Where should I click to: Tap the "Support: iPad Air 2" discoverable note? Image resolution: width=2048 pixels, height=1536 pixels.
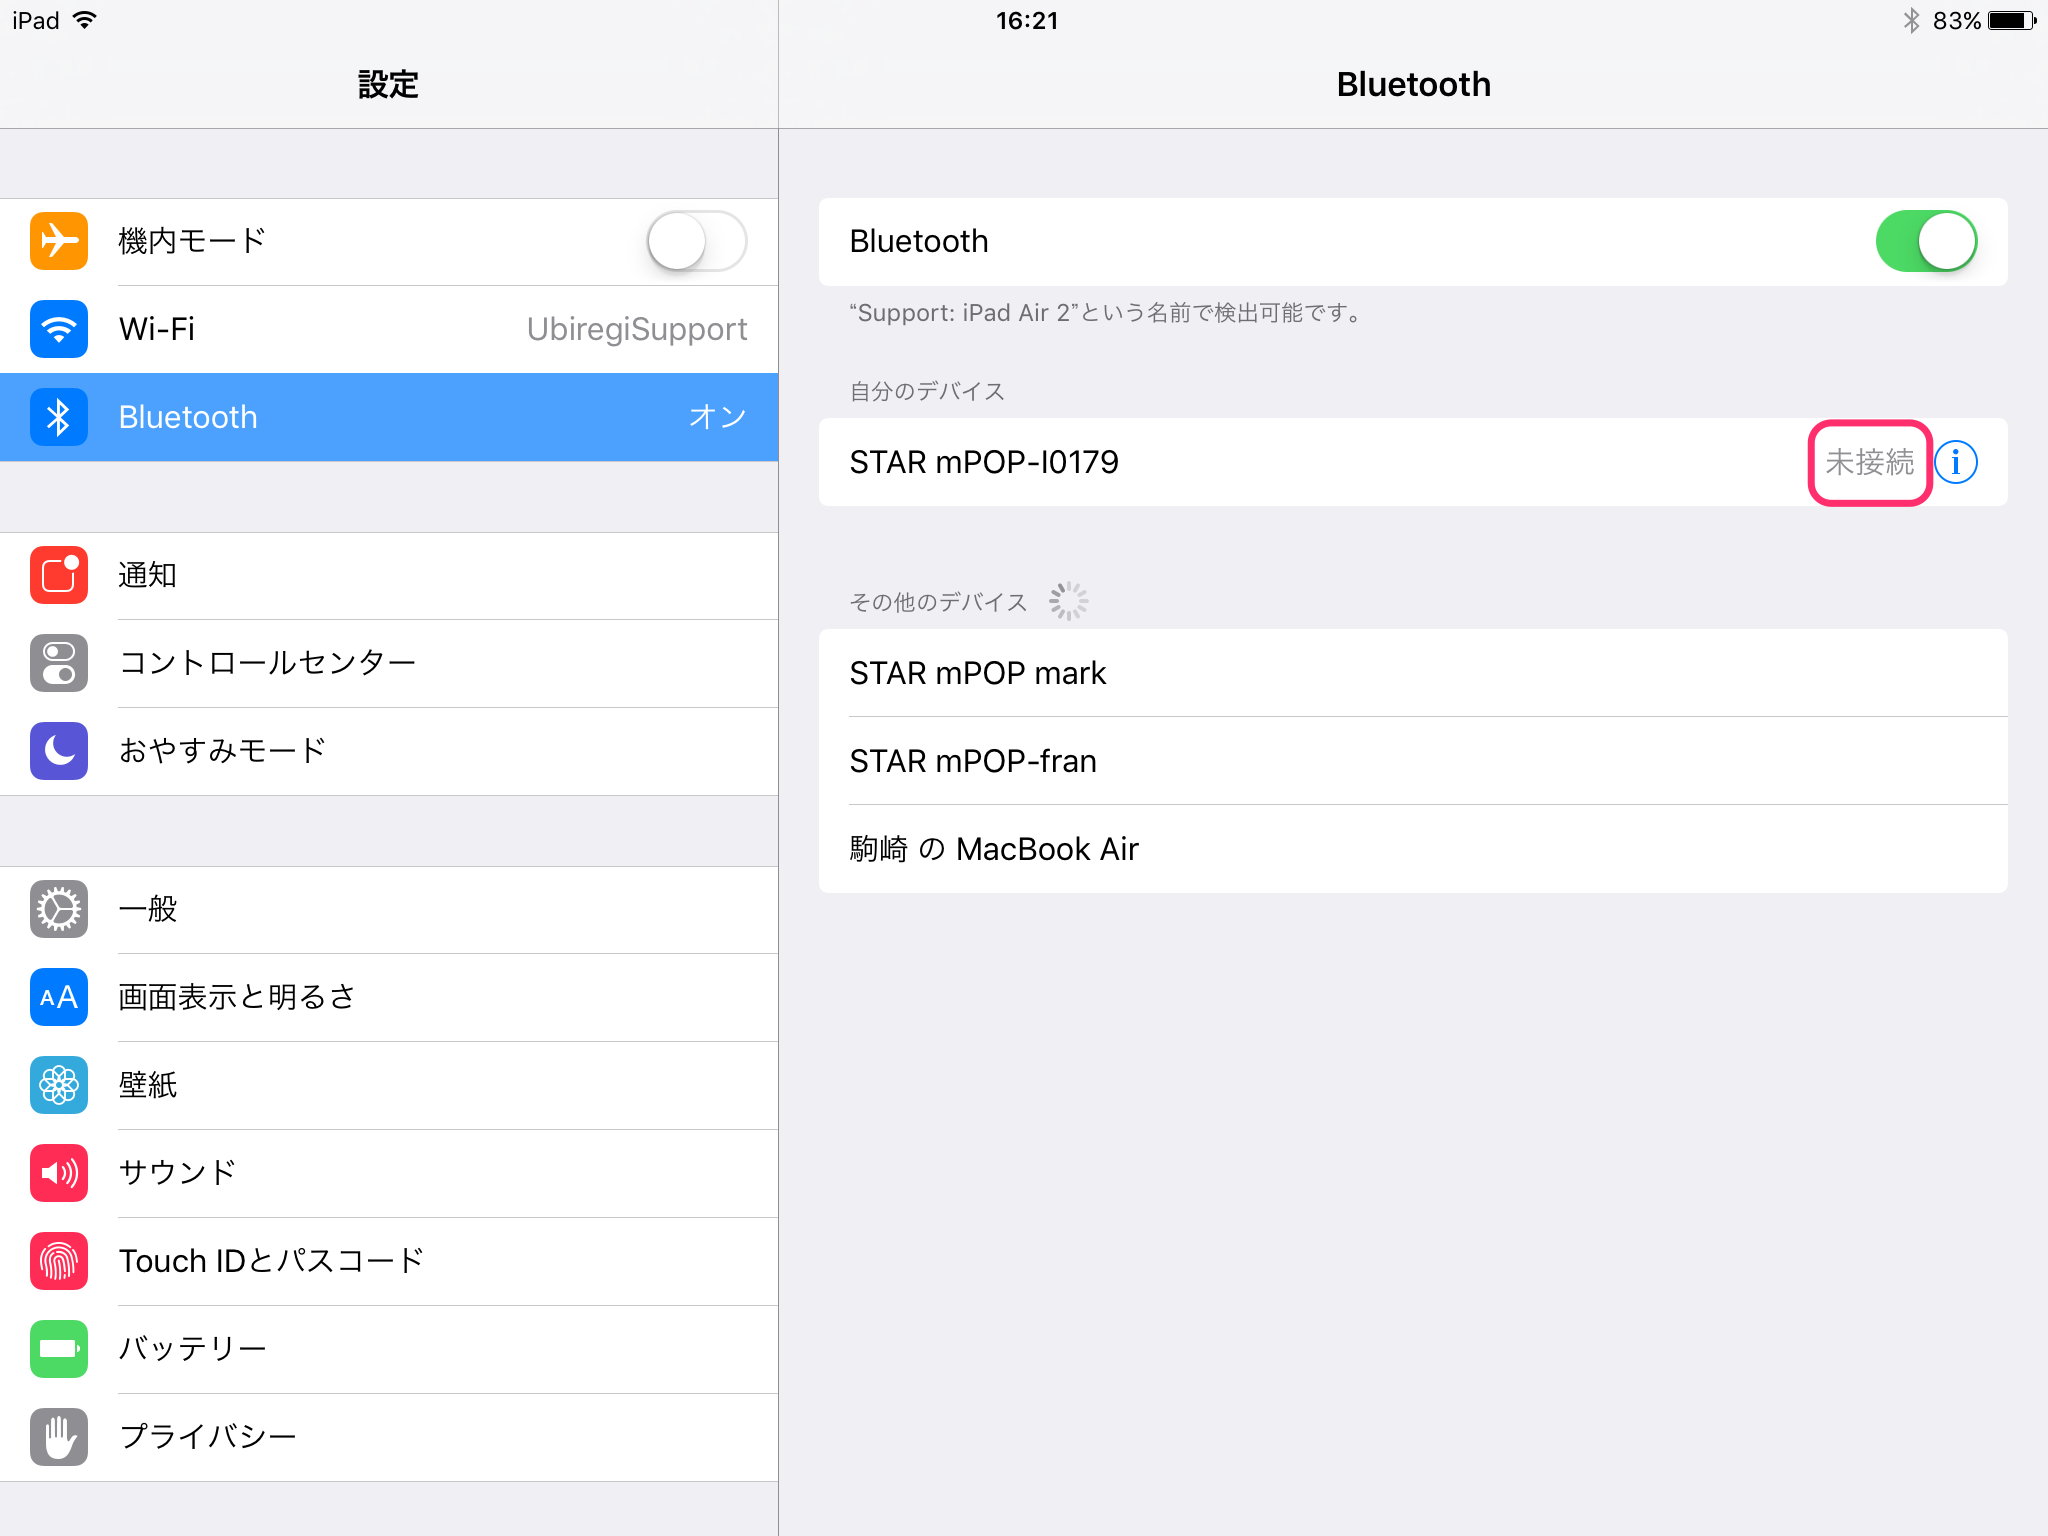(x=1106, y=313)
